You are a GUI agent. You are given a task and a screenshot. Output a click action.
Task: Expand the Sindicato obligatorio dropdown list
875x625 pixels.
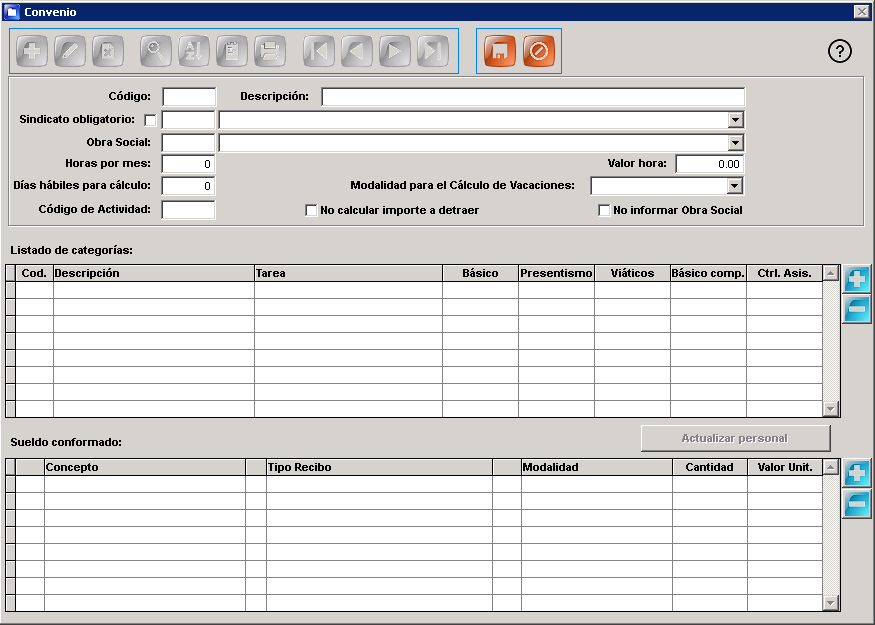(735, 120)
